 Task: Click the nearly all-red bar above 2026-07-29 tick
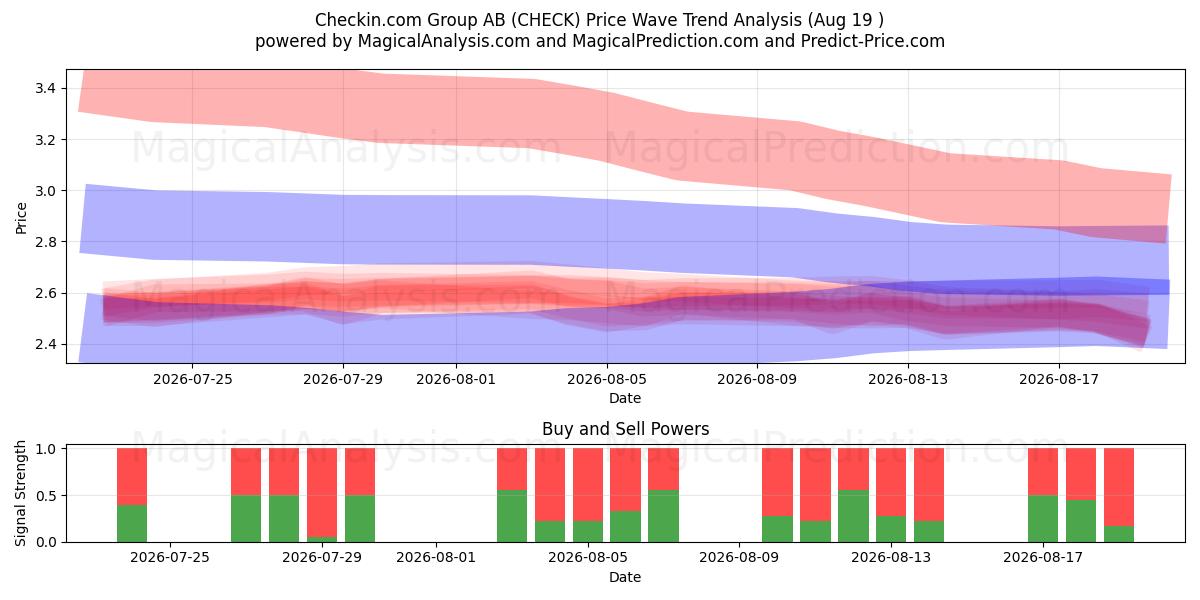coord(322,495)
